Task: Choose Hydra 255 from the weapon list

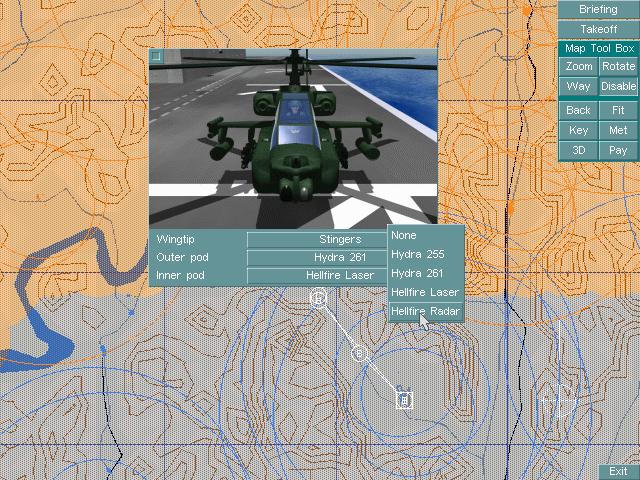Action: 426,254
